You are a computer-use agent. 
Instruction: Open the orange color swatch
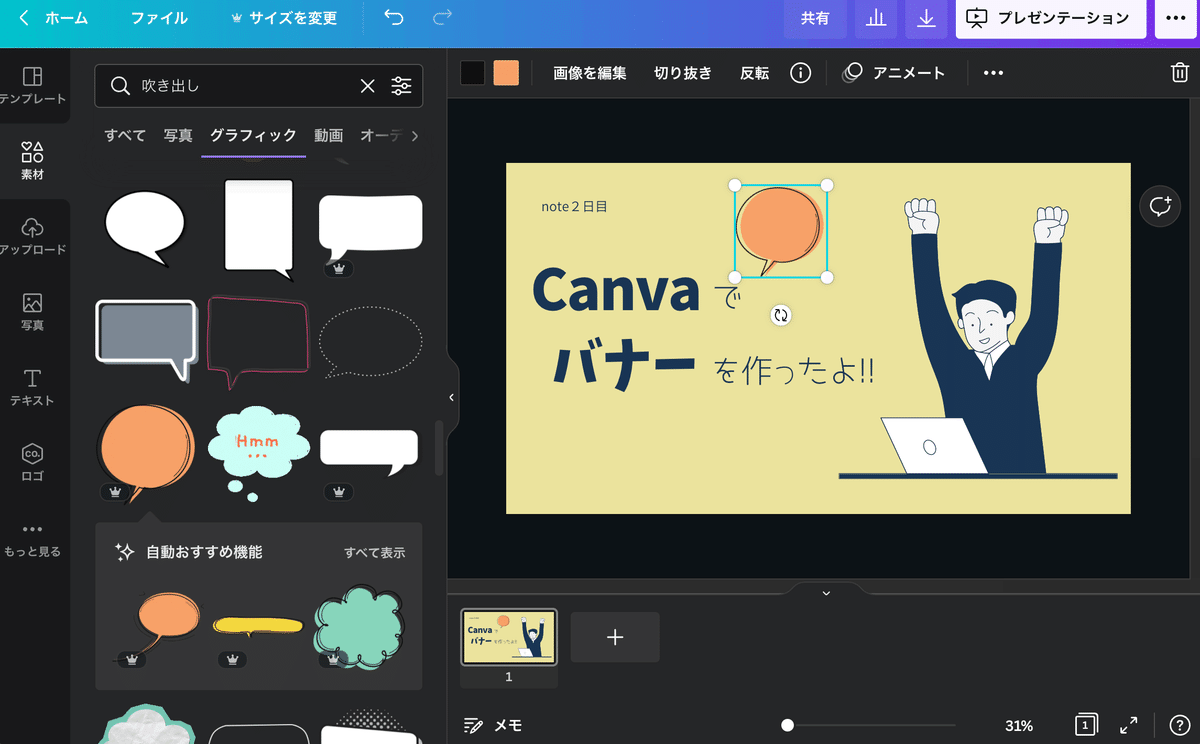click(x=506, y=73)
